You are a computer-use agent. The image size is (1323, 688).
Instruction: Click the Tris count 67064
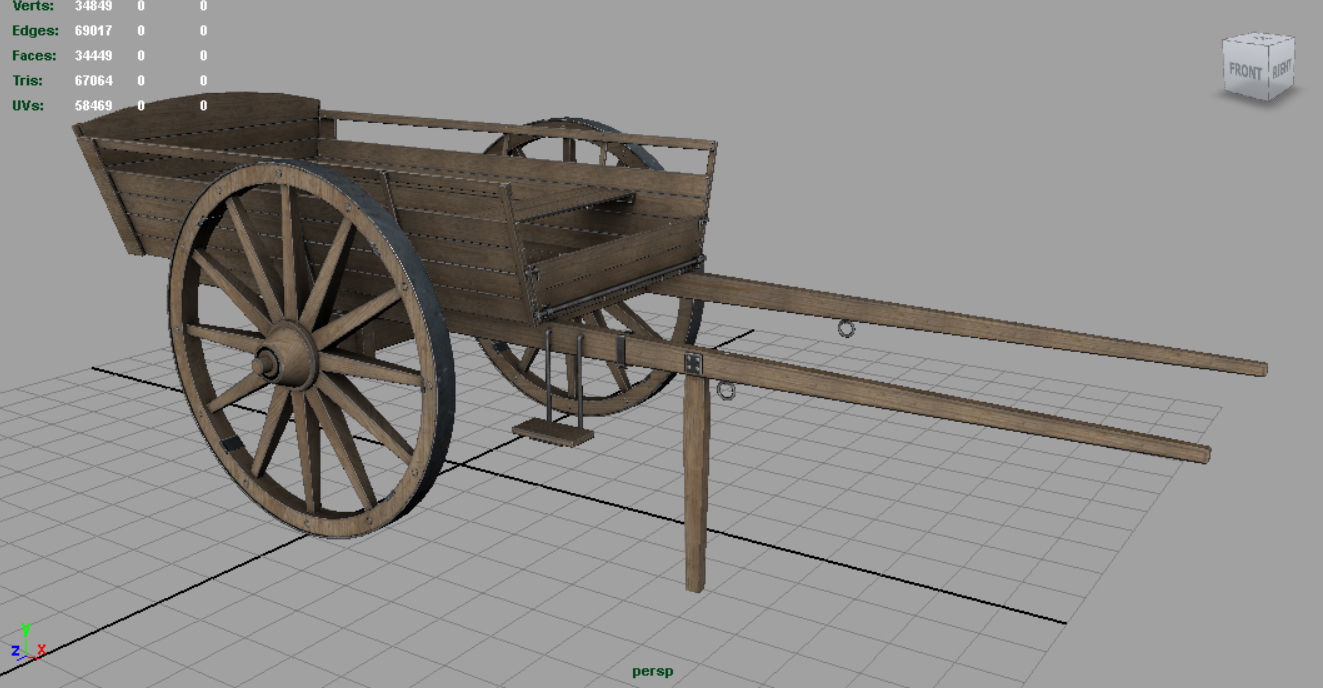pos(93,81)
